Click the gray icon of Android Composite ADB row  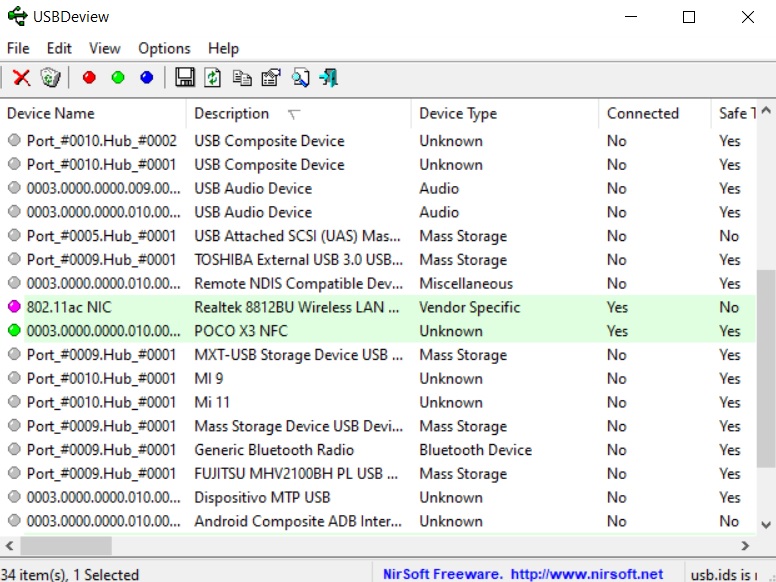coord(14,520)
